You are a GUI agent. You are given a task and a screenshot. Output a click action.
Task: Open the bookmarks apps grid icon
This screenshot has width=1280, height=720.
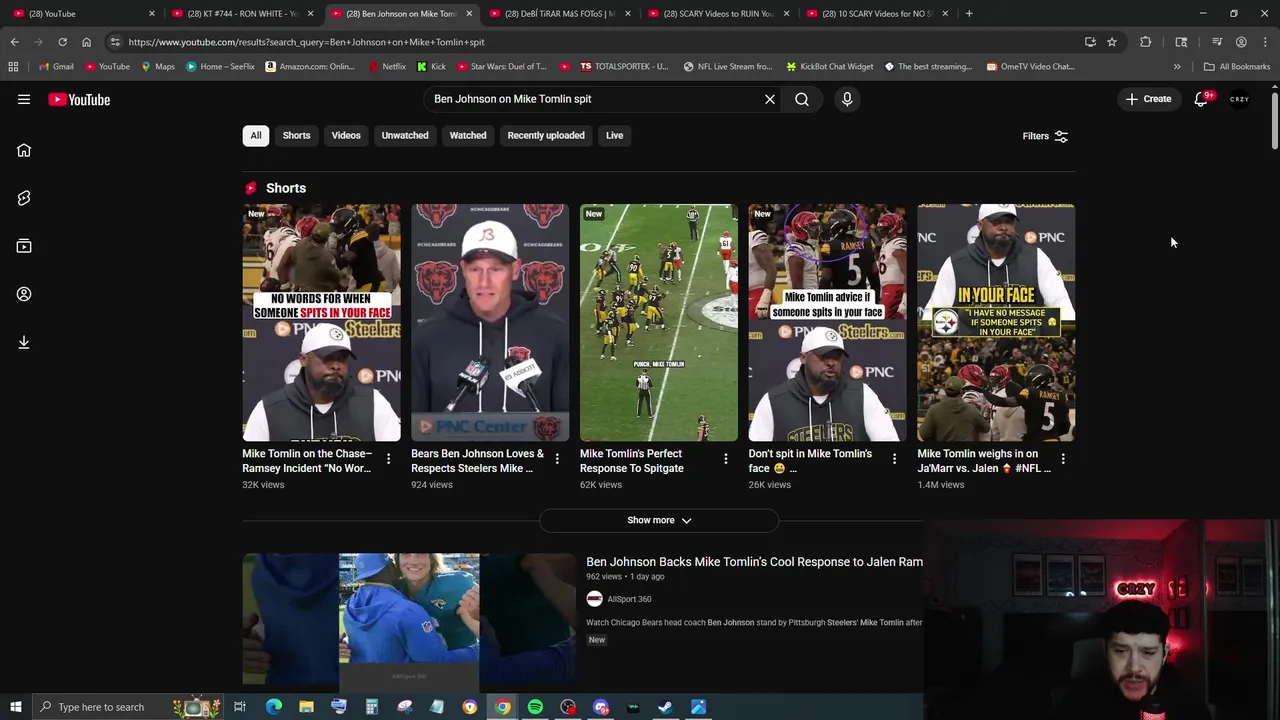point(13,67)
